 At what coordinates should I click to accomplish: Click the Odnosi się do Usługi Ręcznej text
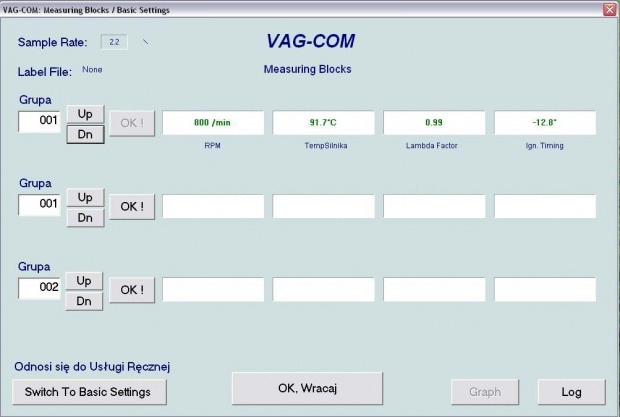point(92,367)
